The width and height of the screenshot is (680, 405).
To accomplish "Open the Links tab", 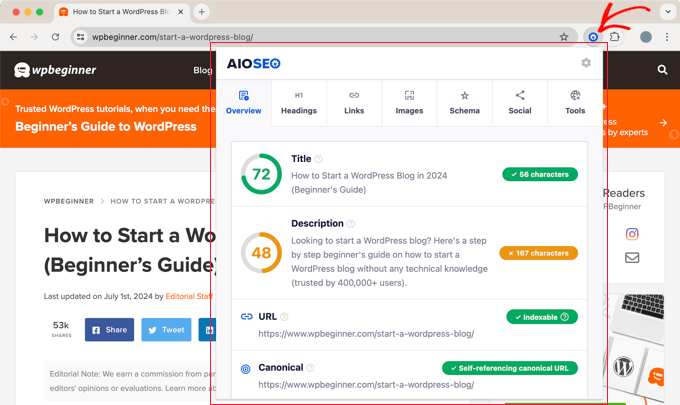I will pyautogui.click(x=354, y=103).
